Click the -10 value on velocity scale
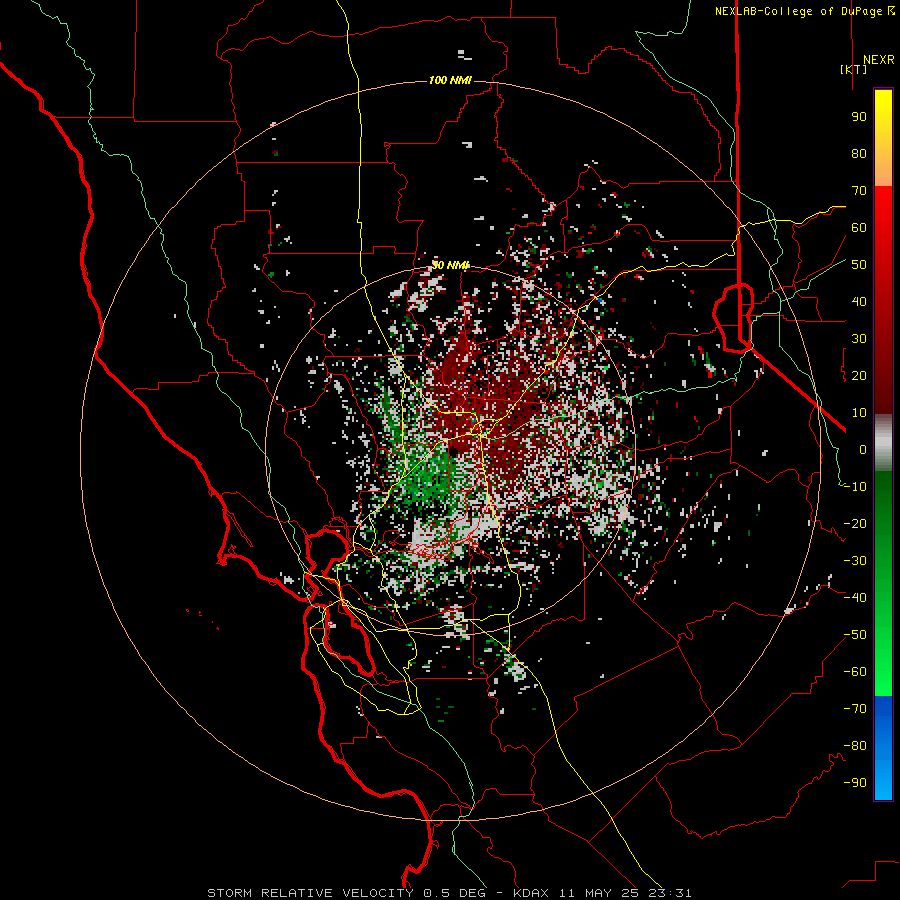The height and width of the screenshot is (900, 900). click(x=855, y=487)
